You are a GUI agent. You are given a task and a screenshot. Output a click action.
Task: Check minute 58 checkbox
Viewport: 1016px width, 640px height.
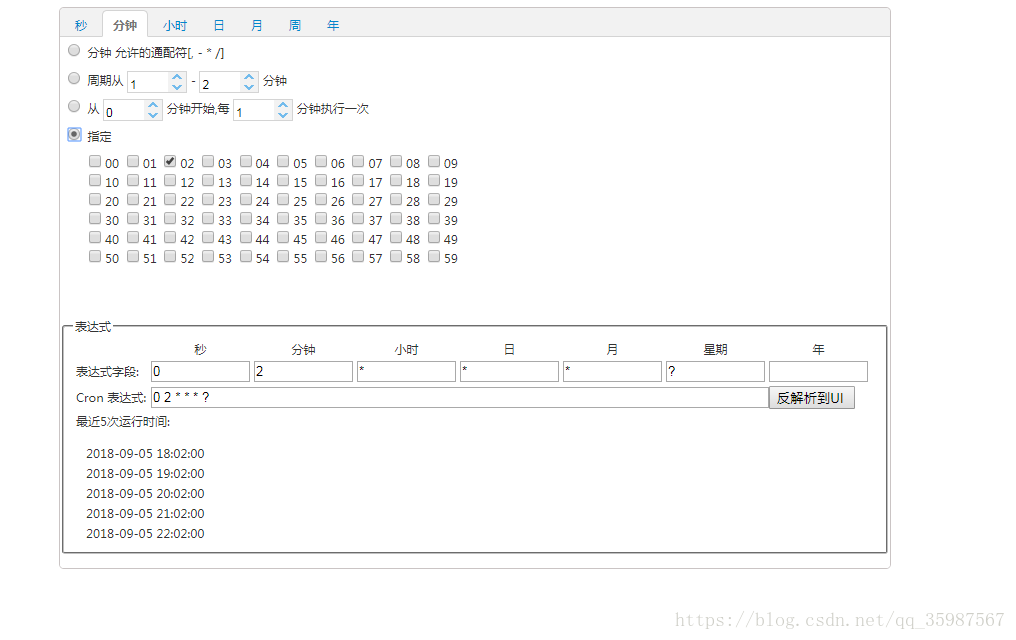tap(396, 256)
